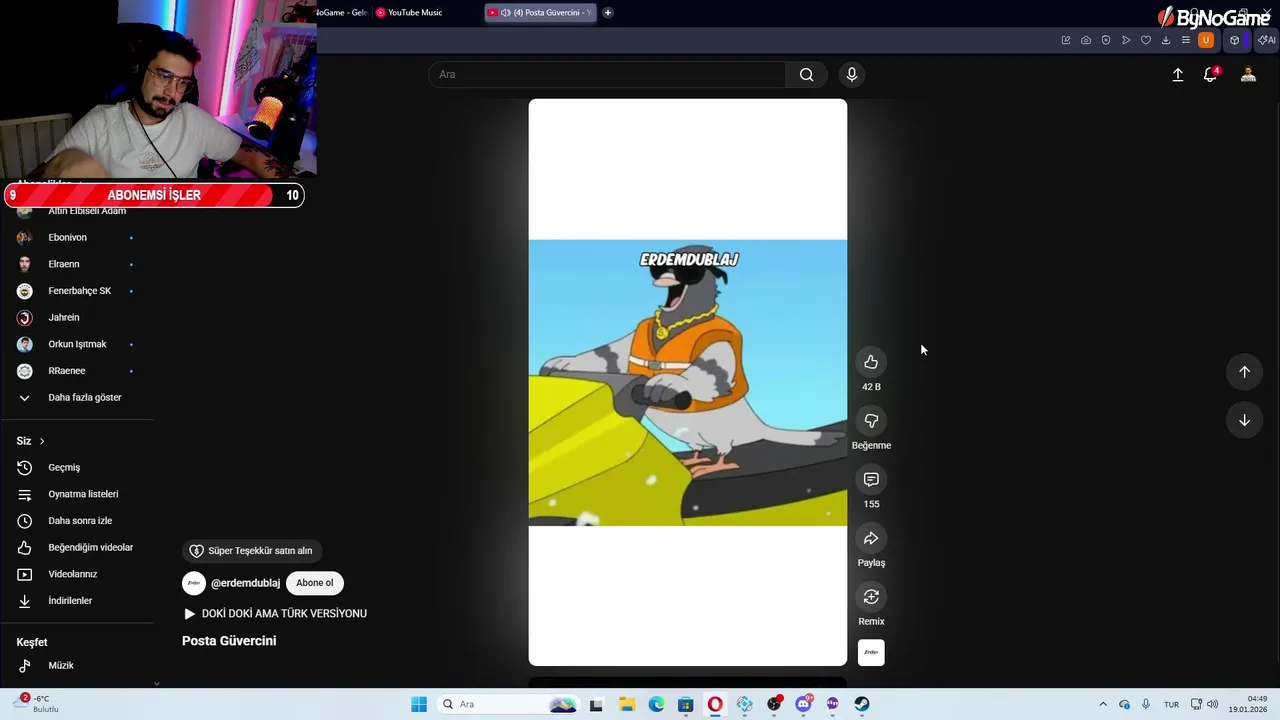This screenshot has width=1280, height=720.
Task: Open Opera downloads arrow icon
Action: [1166, 40]
